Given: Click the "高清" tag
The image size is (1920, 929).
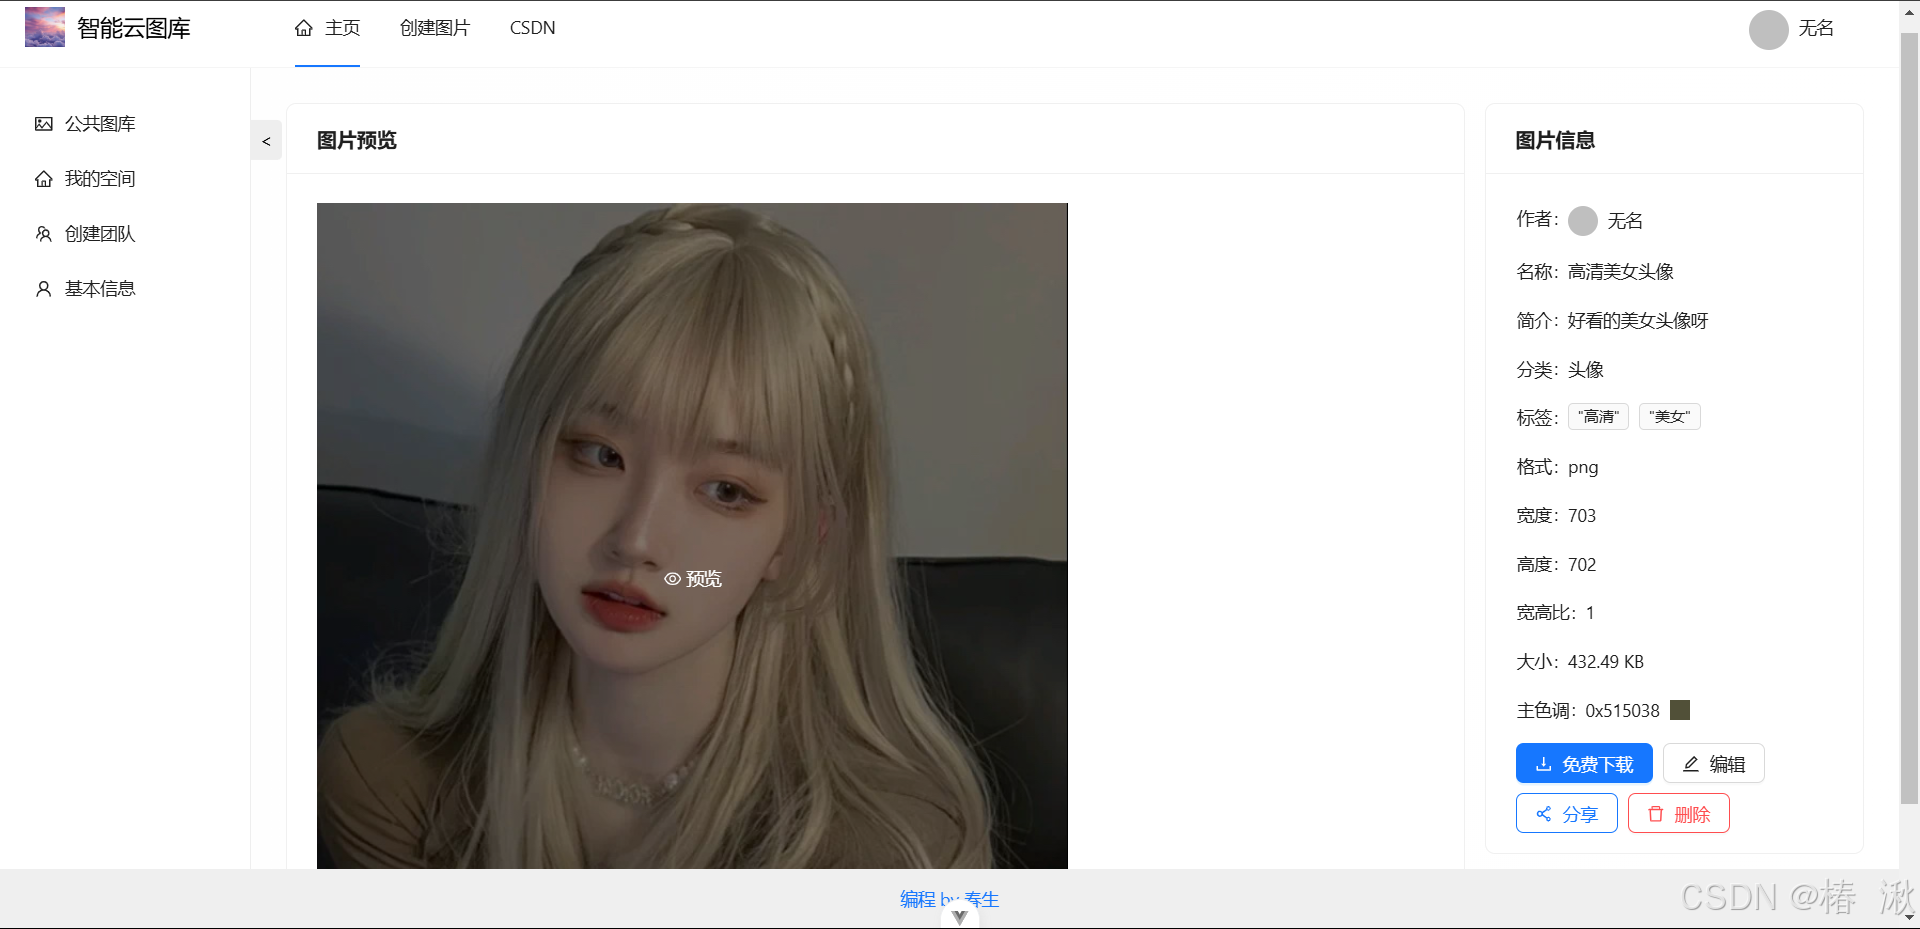Looking at the screenshot, I should pyautogui.click(x=1598, y=417).
